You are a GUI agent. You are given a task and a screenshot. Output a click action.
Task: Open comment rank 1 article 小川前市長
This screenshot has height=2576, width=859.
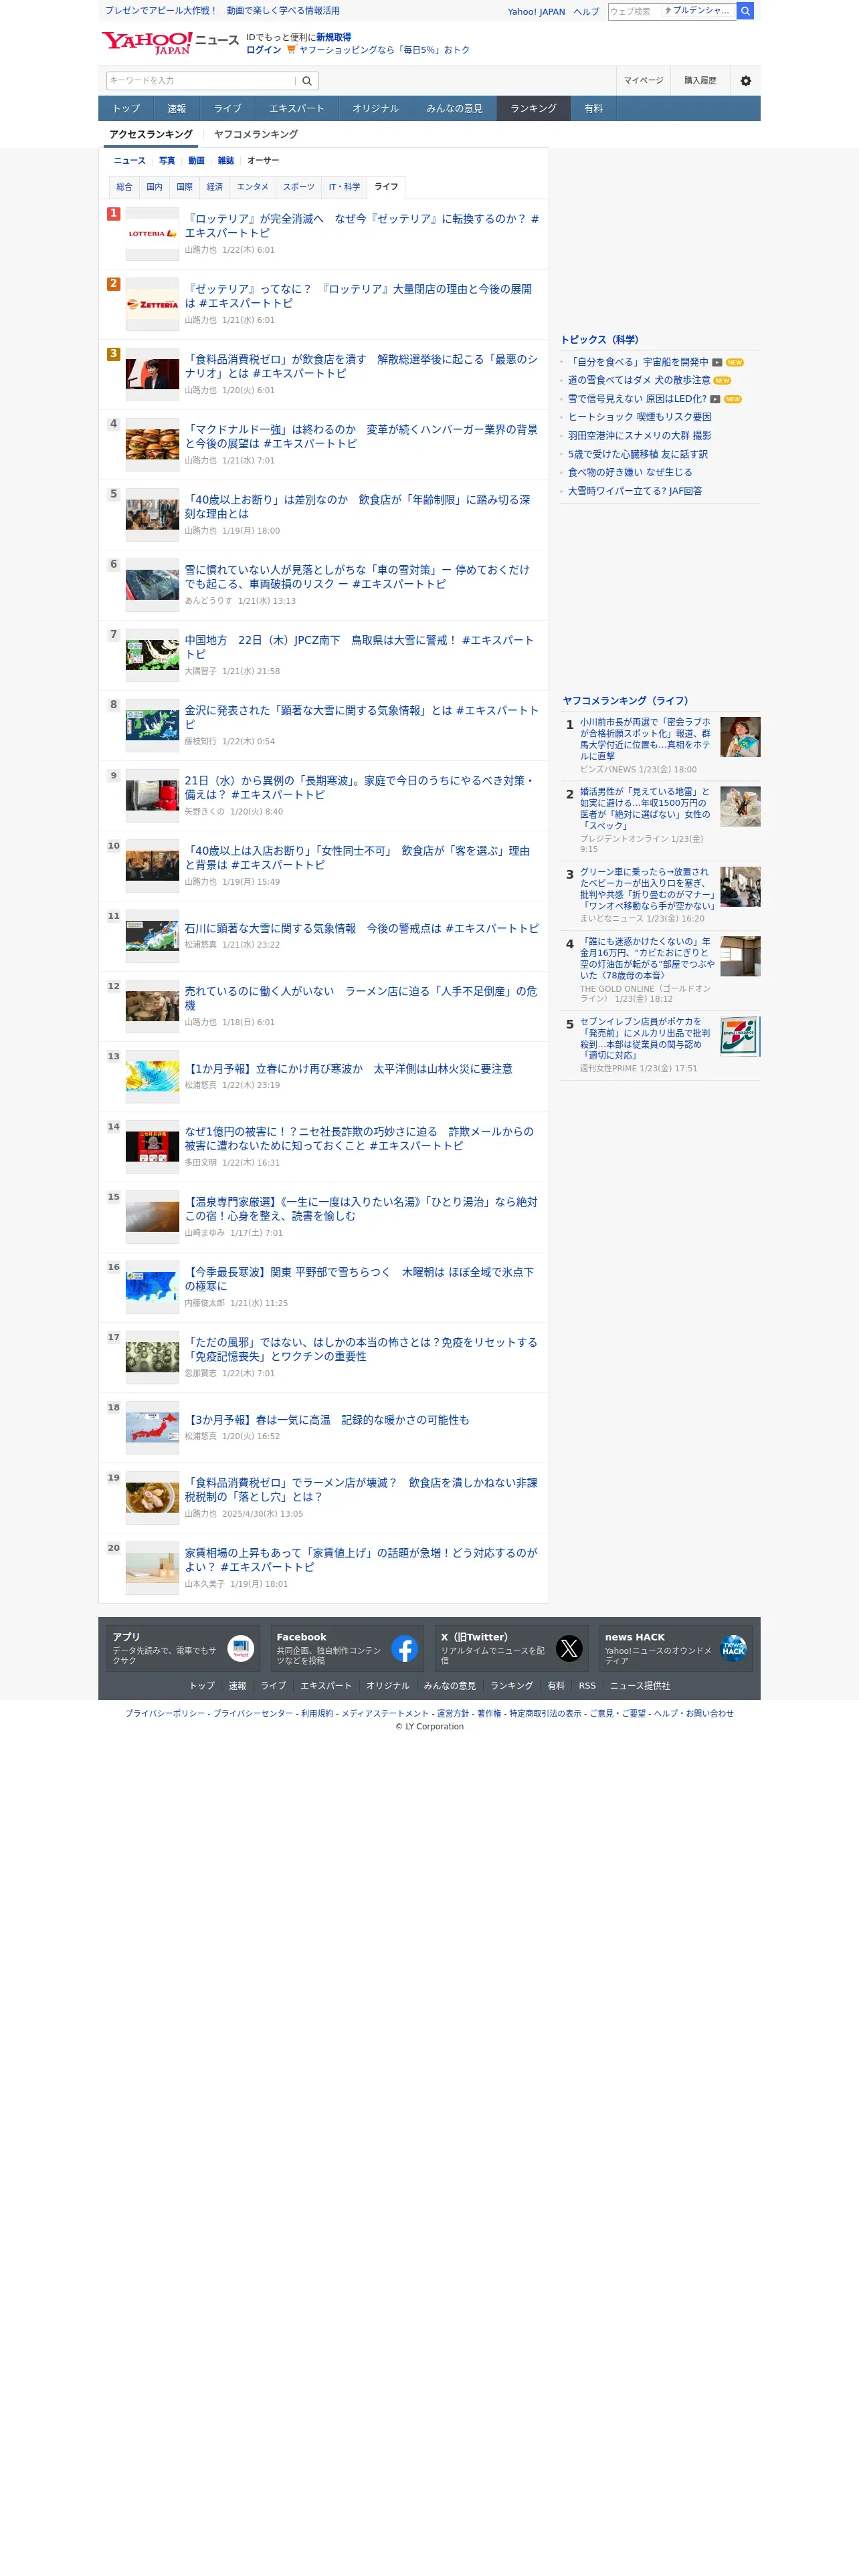[x=646, y=739]
